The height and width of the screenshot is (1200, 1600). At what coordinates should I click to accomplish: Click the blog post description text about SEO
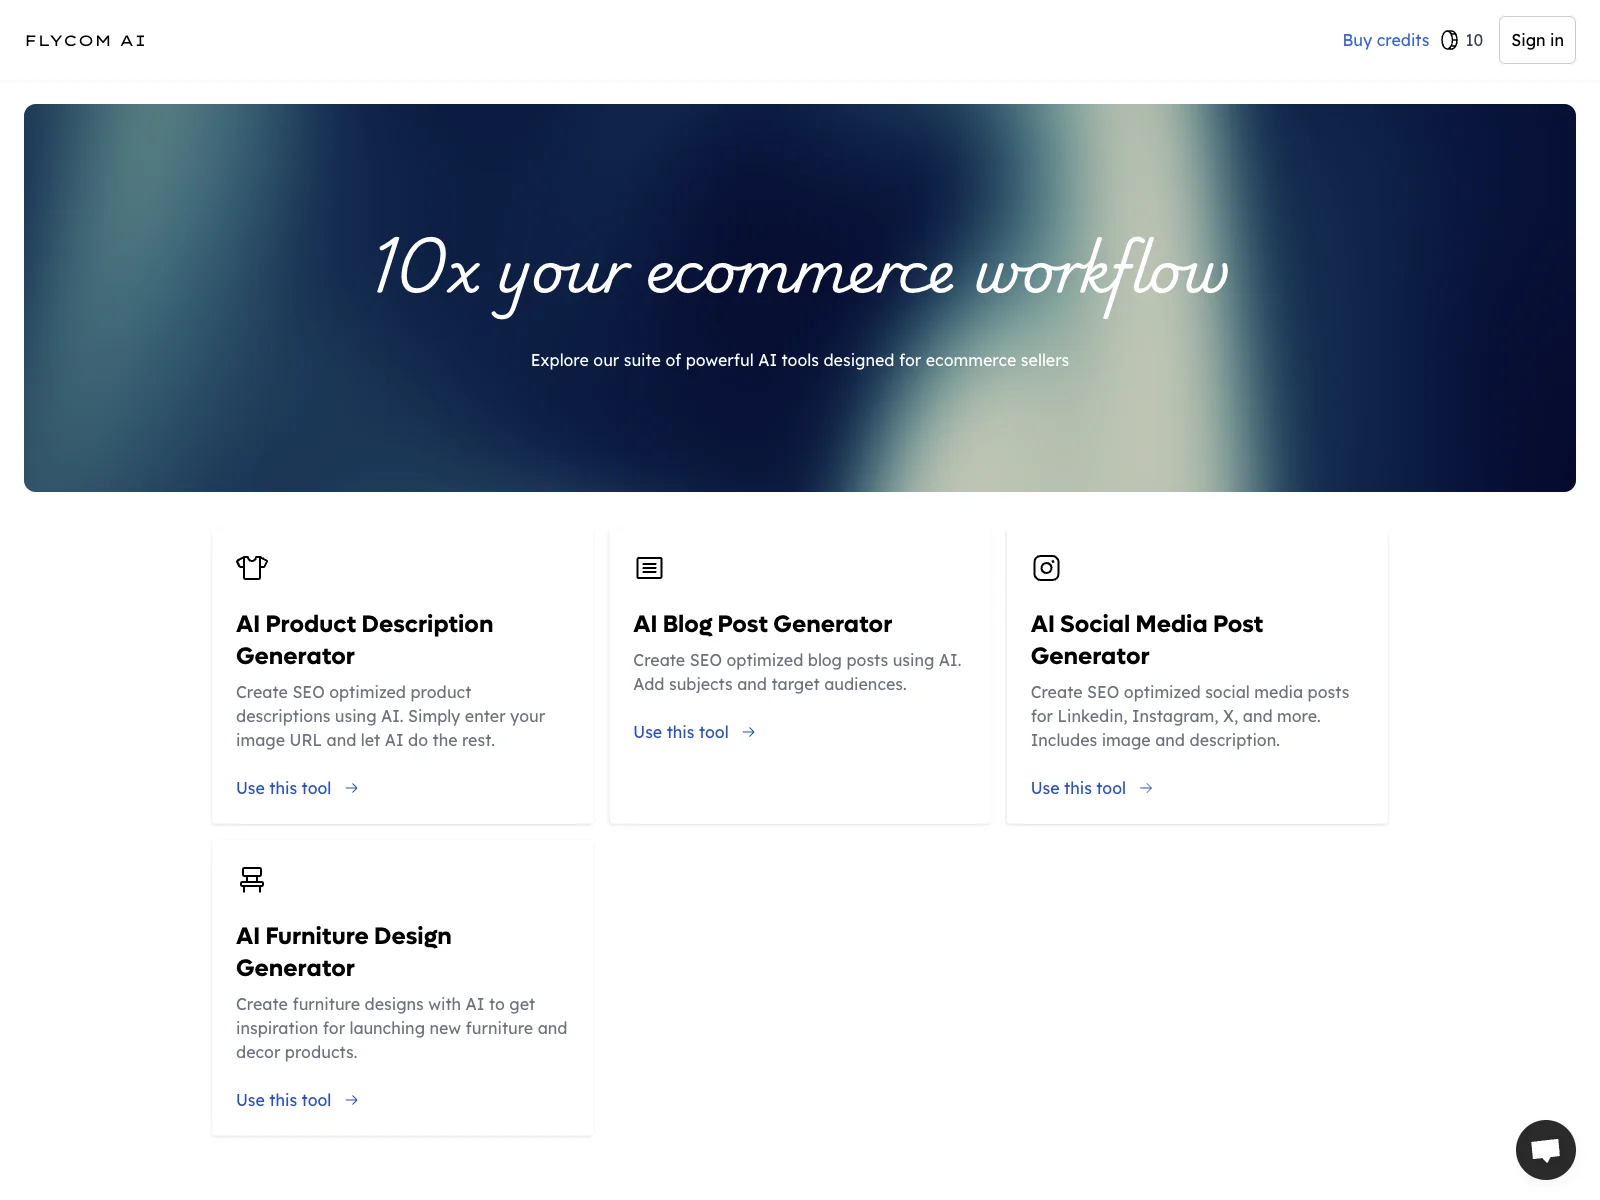(797, 672)
